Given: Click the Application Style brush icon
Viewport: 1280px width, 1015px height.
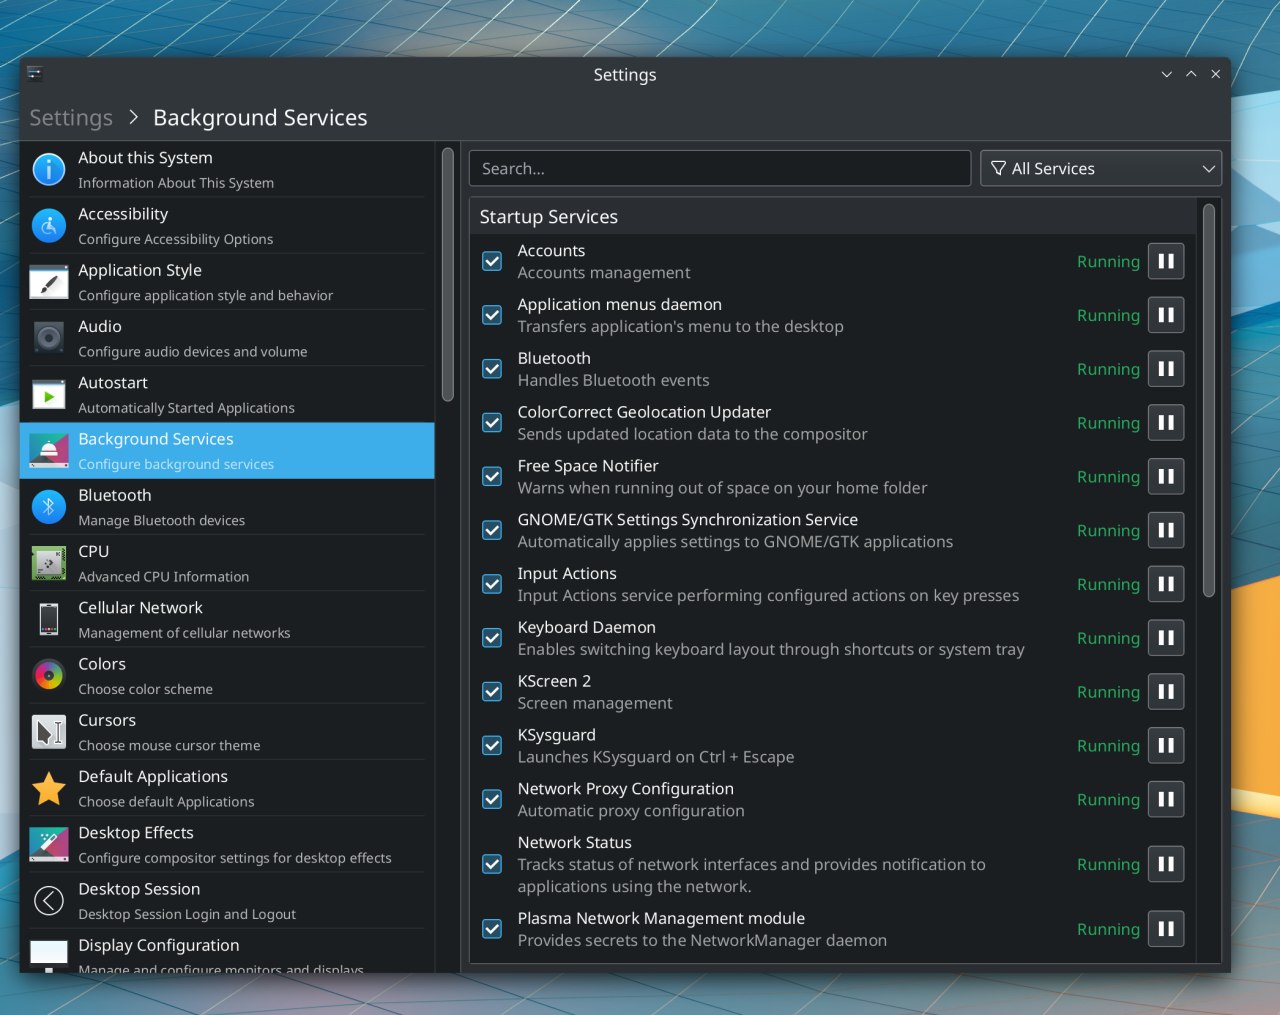Looking at the screenshot, I should coord(48,282).
